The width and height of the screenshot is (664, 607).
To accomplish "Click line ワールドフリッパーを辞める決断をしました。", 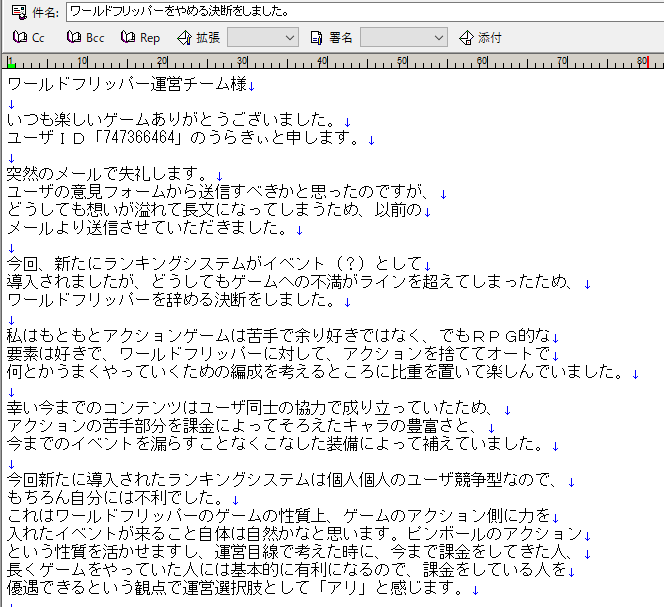I will point(173,300).
